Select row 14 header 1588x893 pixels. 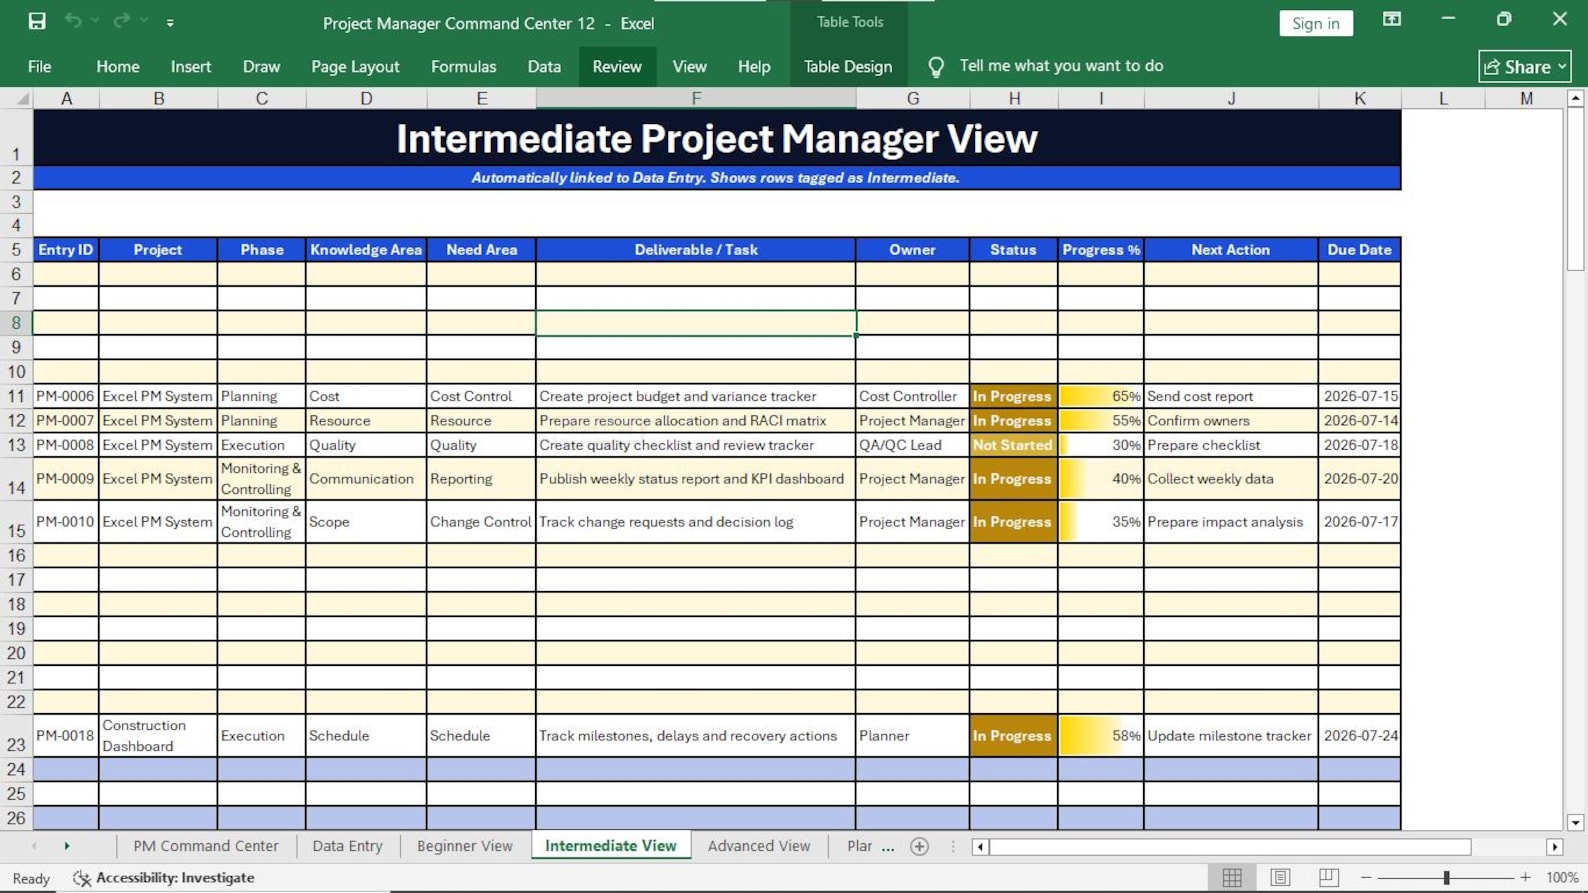16,479
